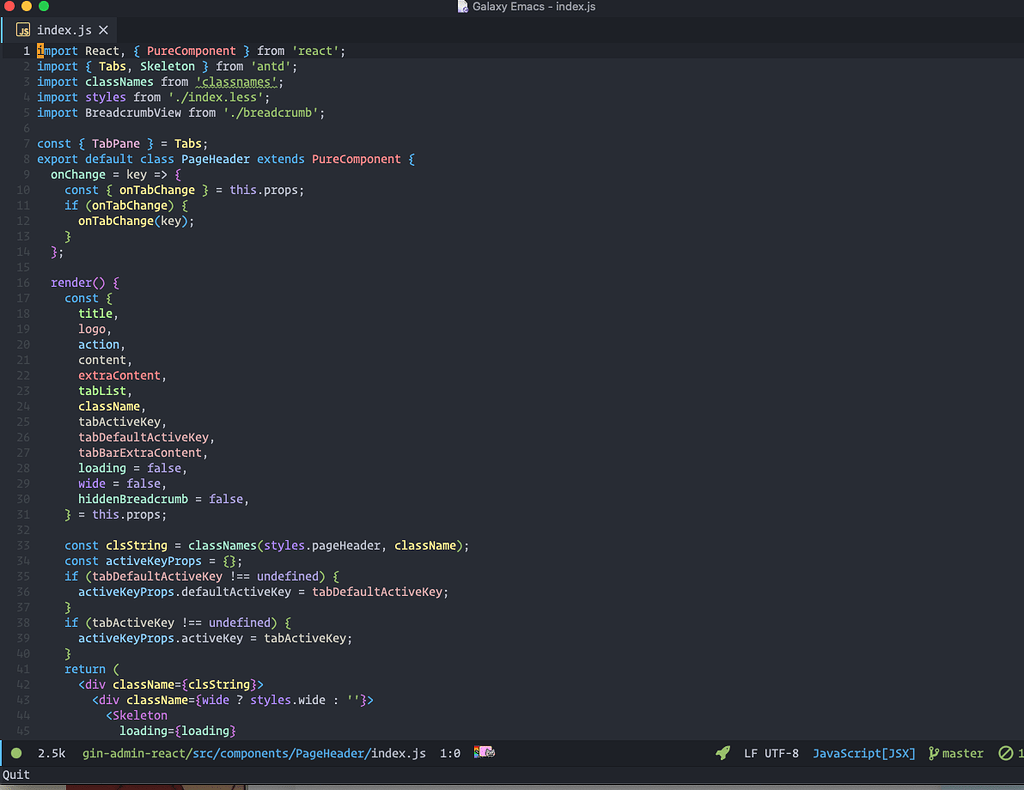Click the 2.5k buffer size indicator

[x=50, y=753]
